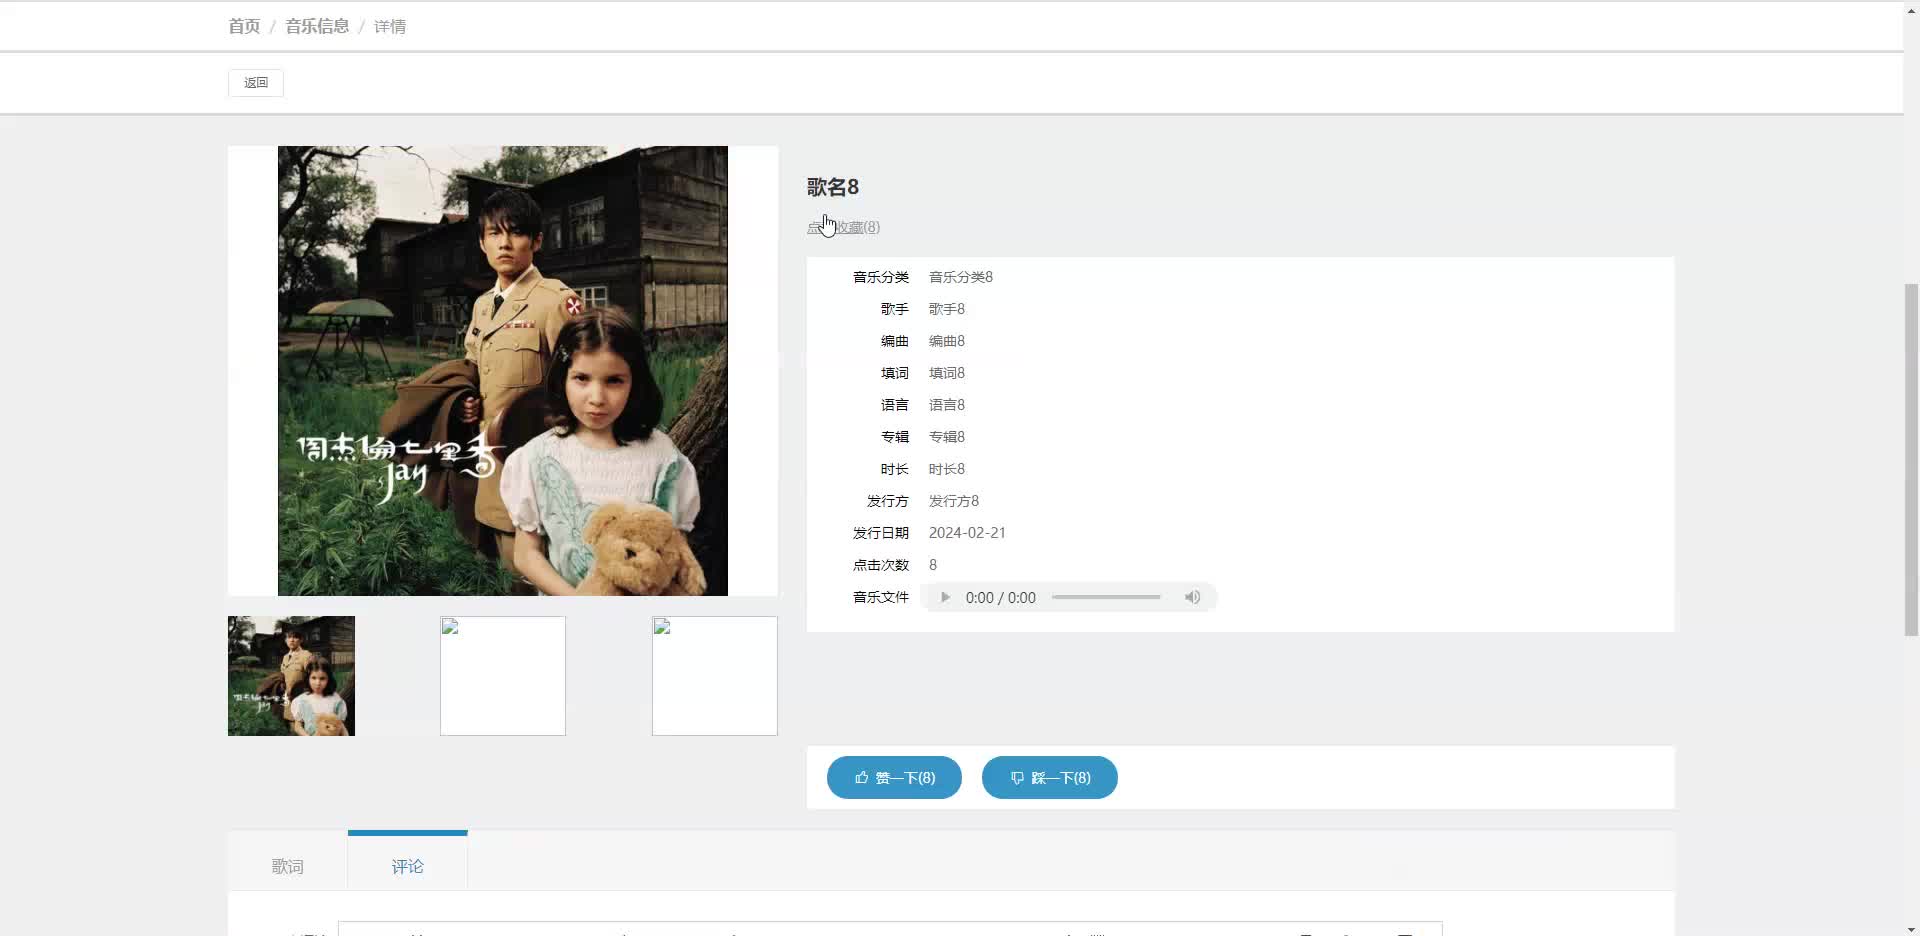1920x936 pixels.
Task: Select the second broken image thumbnail
Action: pos(503,676)
